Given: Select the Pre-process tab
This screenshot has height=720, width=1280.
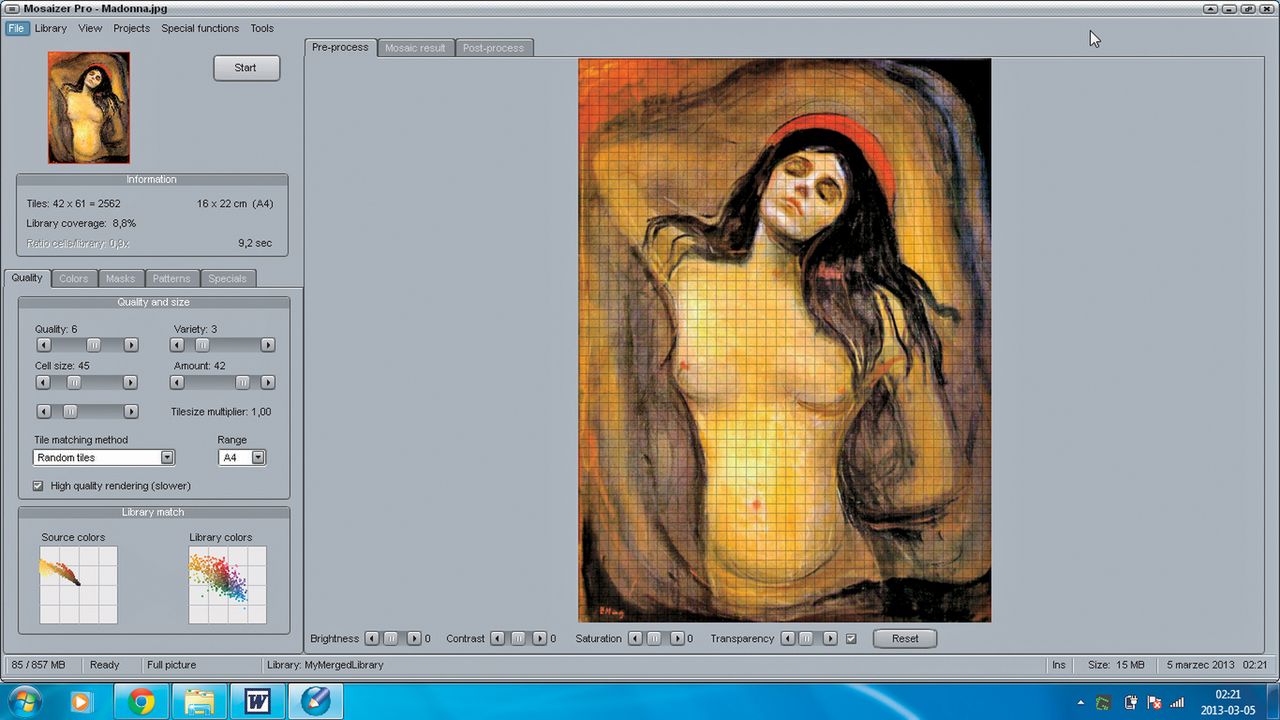Looking at the screenshot, I should click(x=340, y=47).
